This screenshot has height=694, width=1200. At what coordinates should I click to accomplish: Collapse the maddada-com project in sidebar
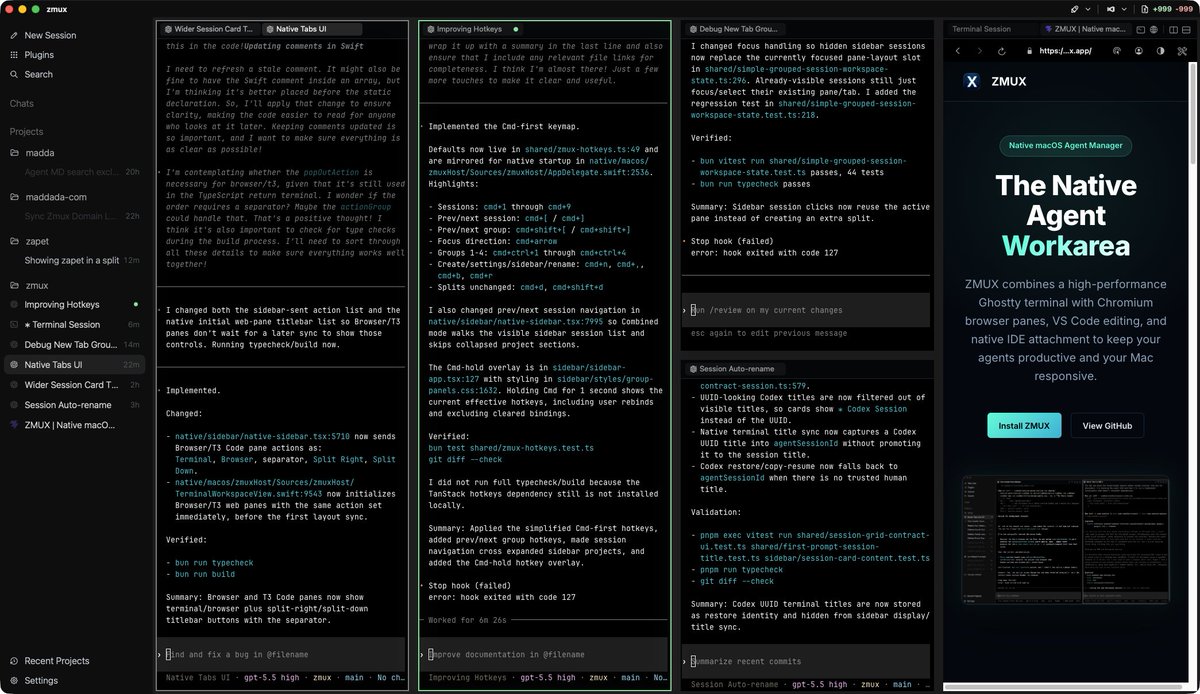click(x=56, y=197)
